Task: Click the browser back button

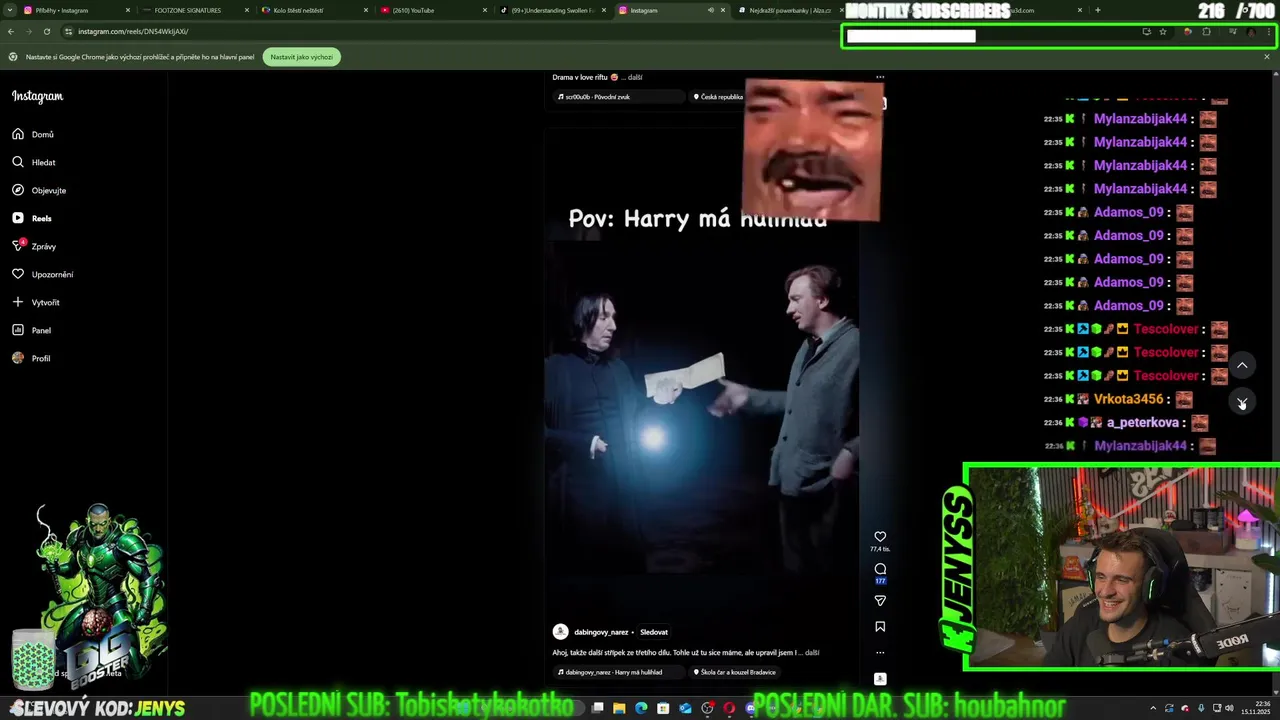Action: [x=12, y=31]
